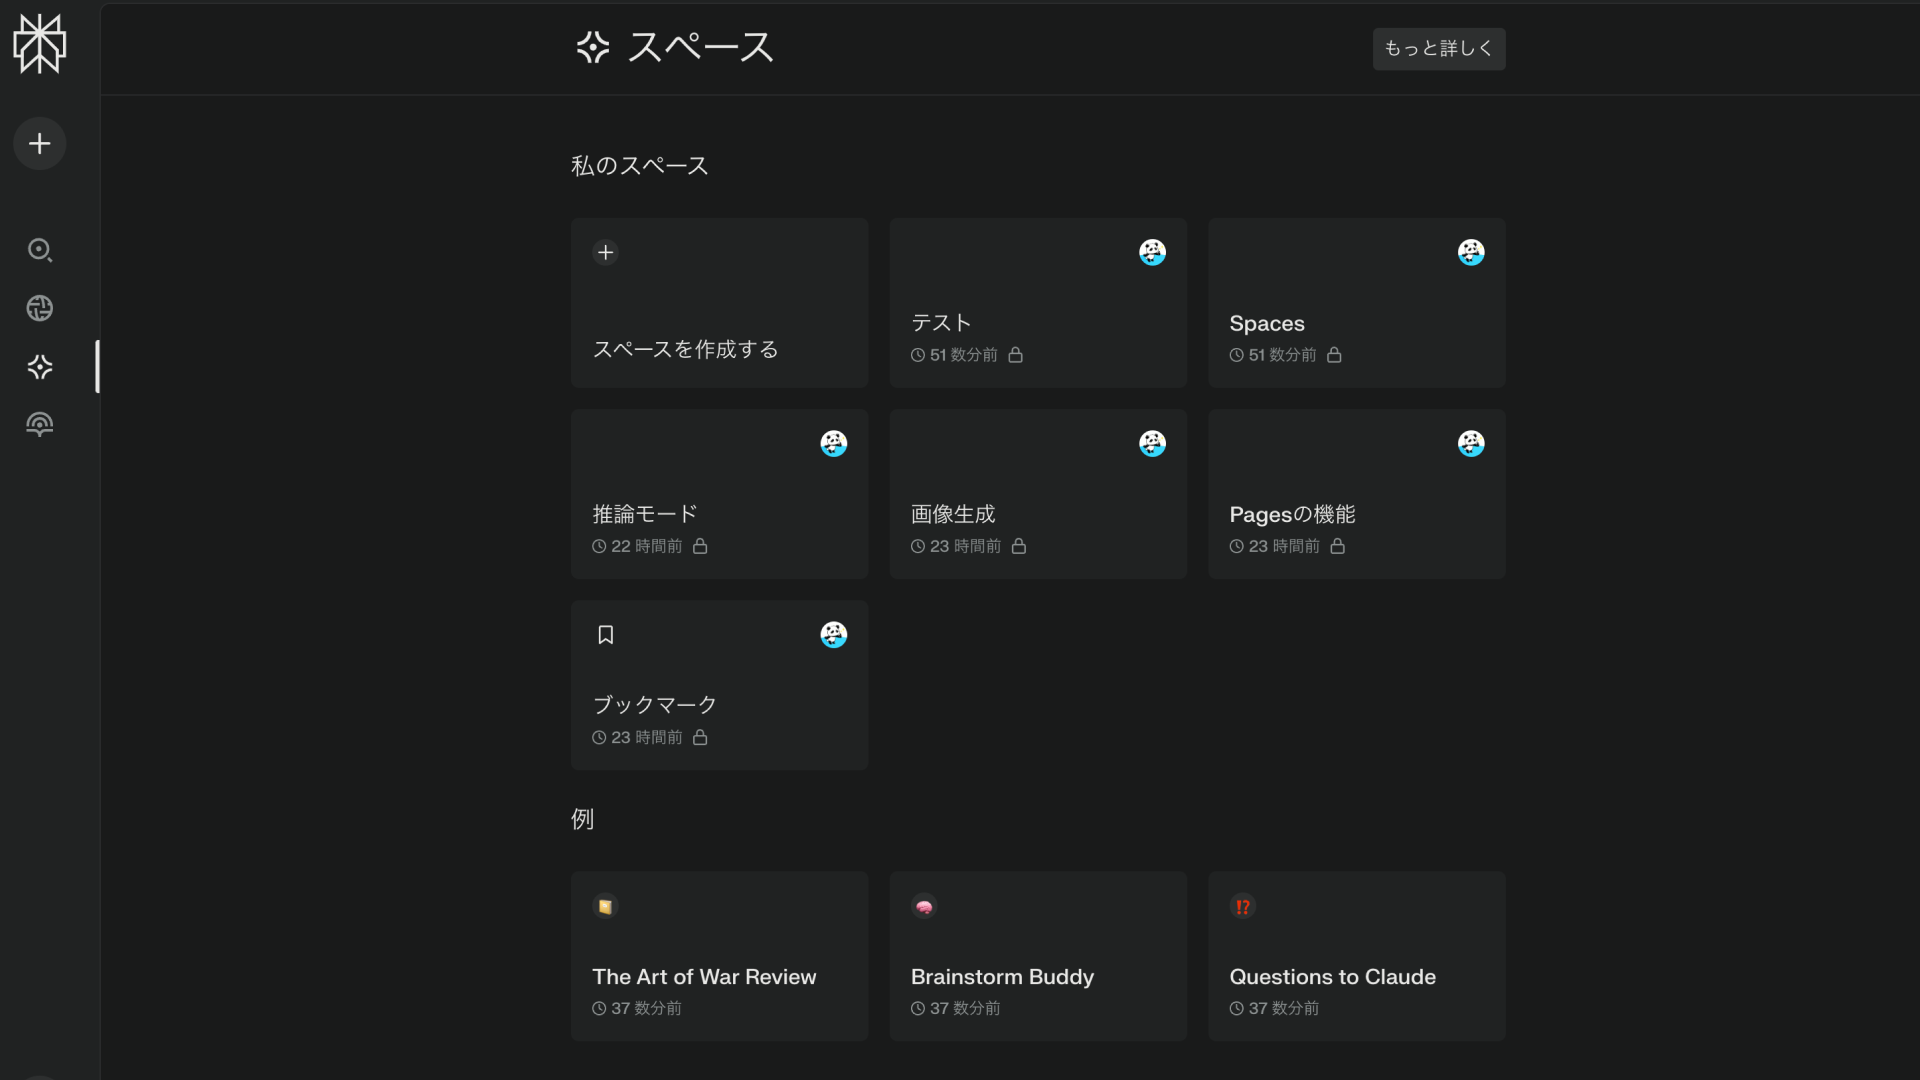Click the bookmark icon on the ブックマーク card

click(x=605, y=634)
